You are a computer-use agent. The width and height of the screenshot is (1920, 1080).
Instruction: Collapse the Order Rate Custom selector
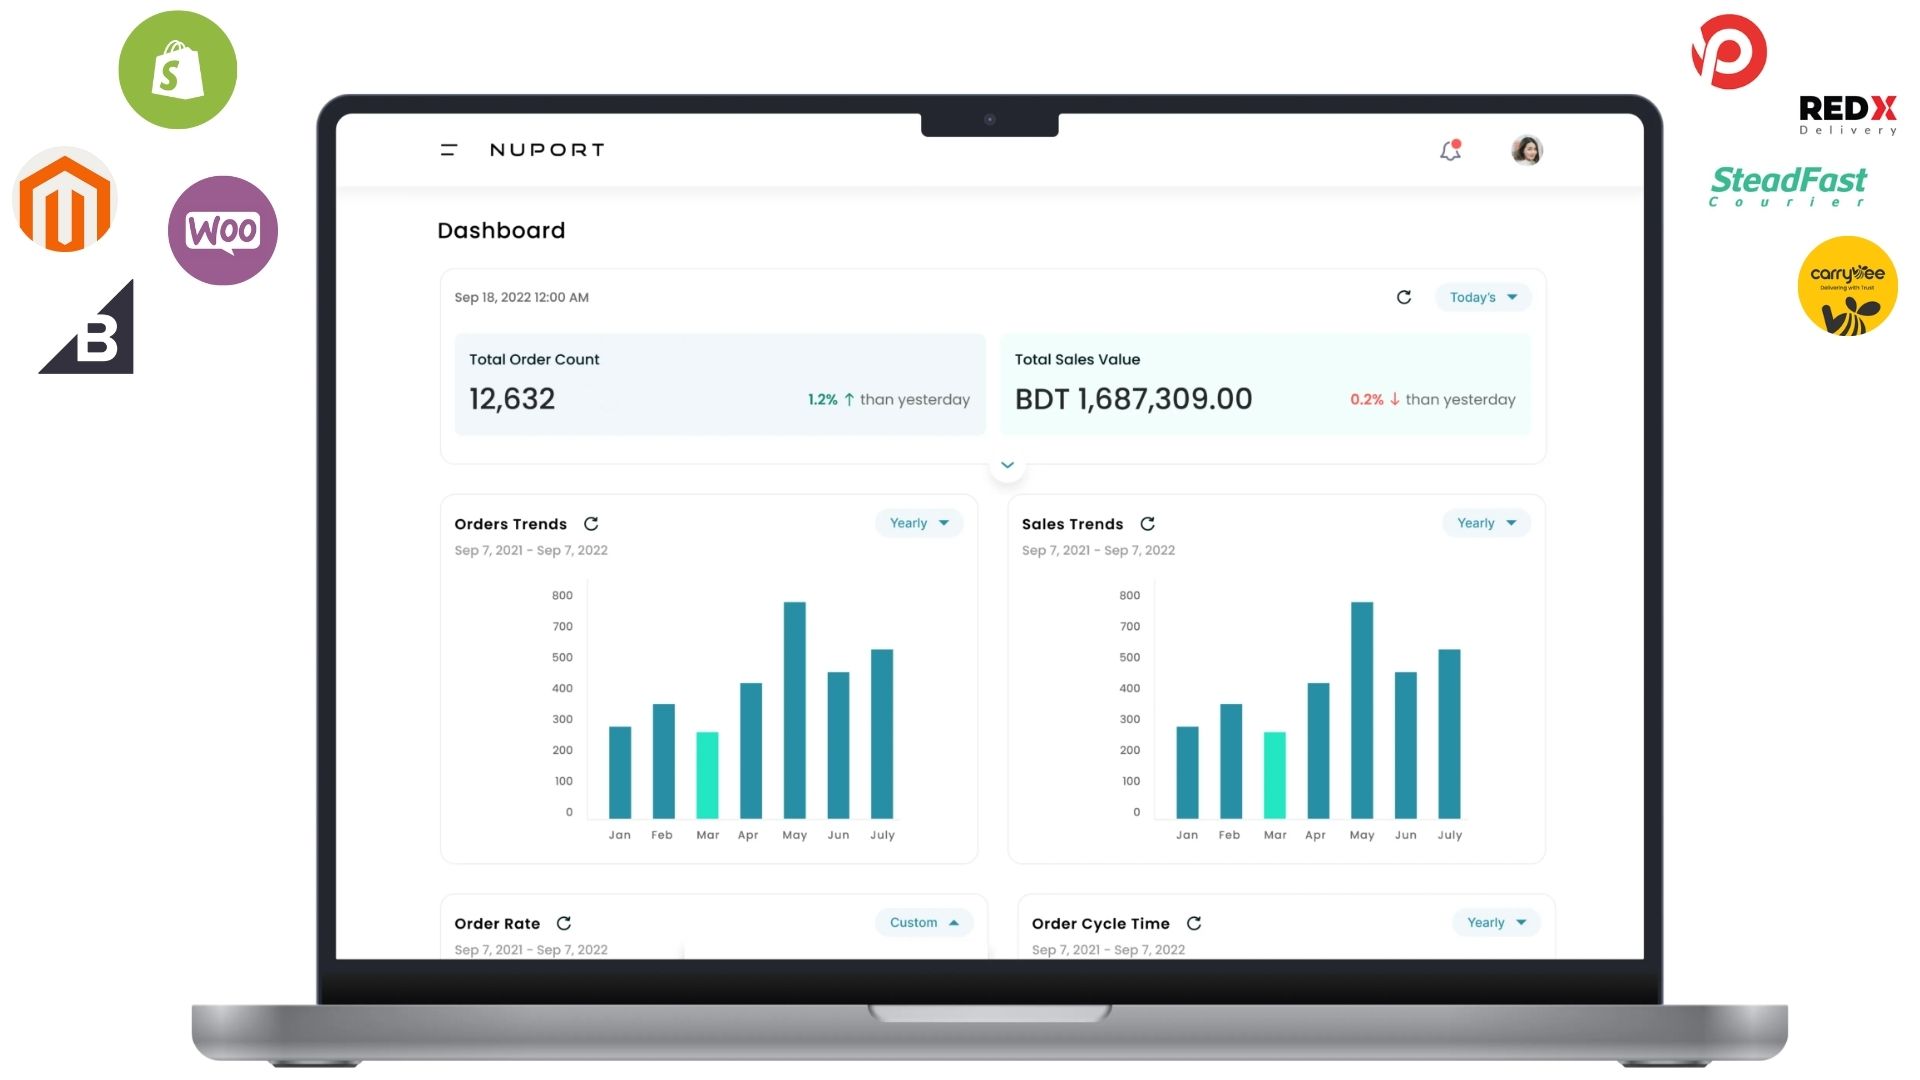922,922
